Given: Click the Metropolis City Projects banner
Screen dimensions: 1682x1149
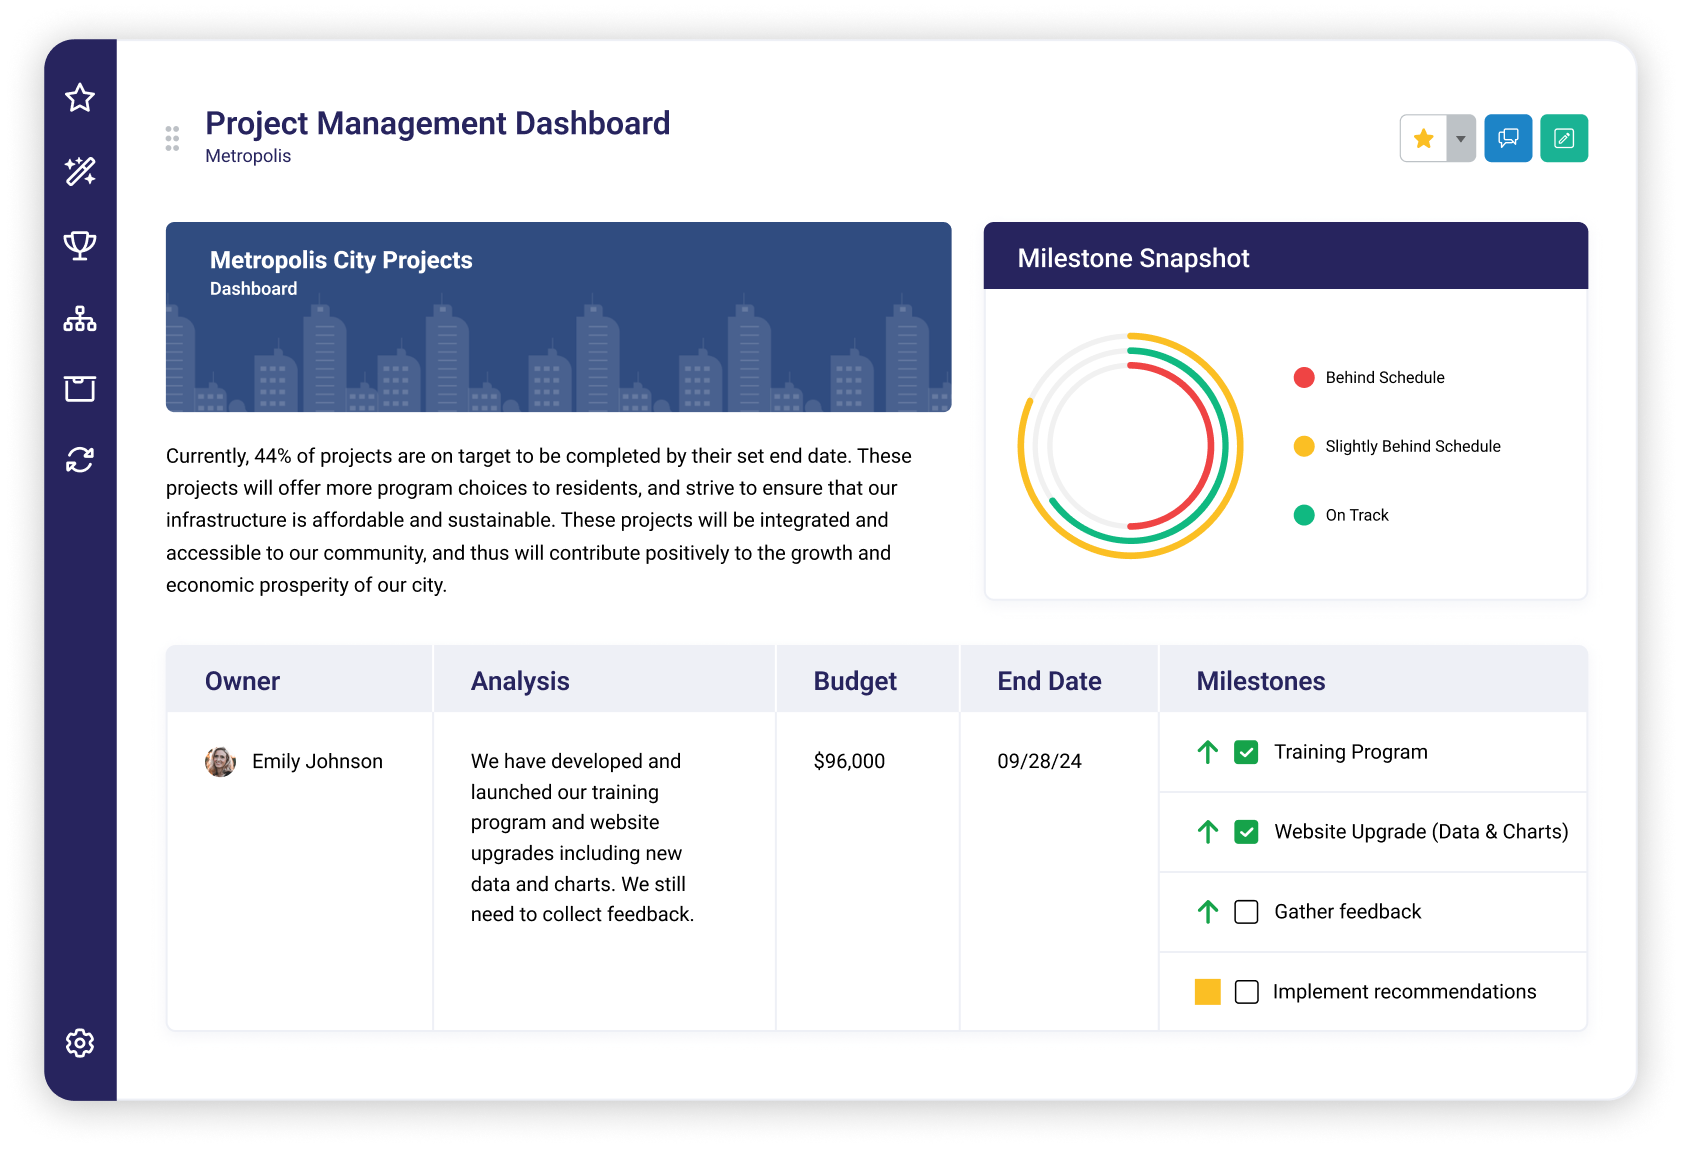Looking at the screenshot, I should (558, 317).
